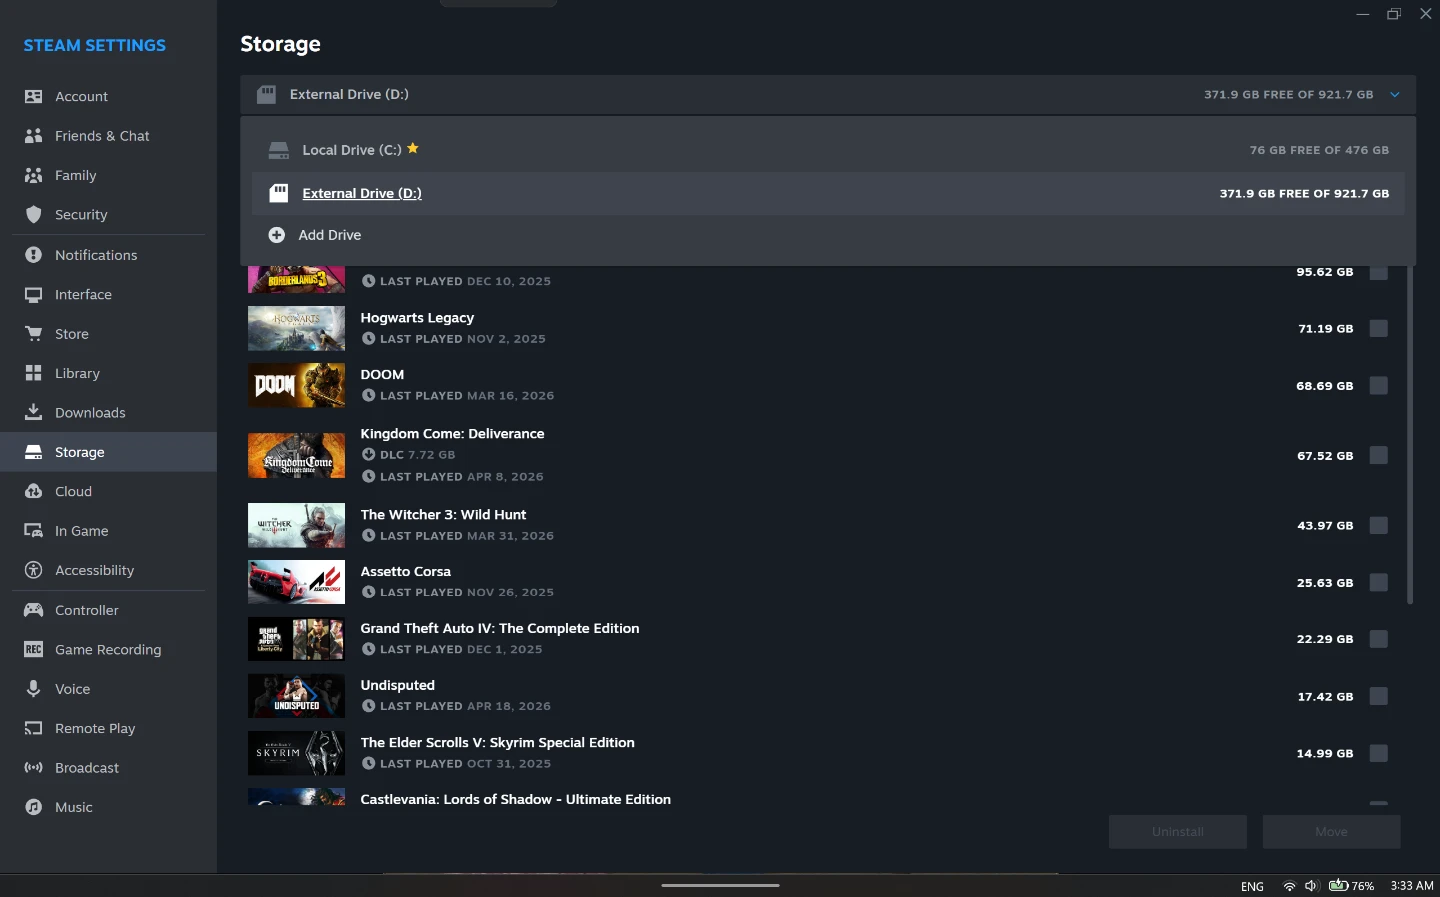The width and height of the screenshot is (1440, 897).
Task: Open the volume speaker tray icon
Action: coord(1311,886)
